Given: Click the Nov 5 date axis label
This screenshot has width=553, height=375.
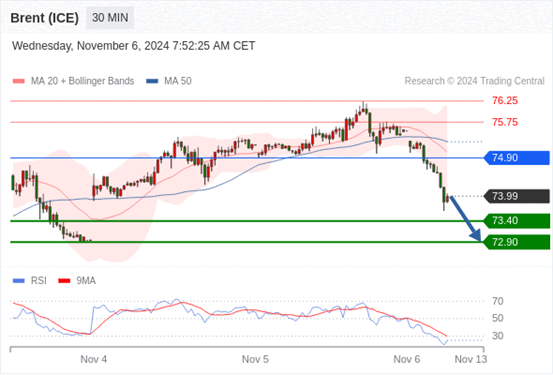Looking at the screenshot, I should pyautogui.click(x=255, y=359).
